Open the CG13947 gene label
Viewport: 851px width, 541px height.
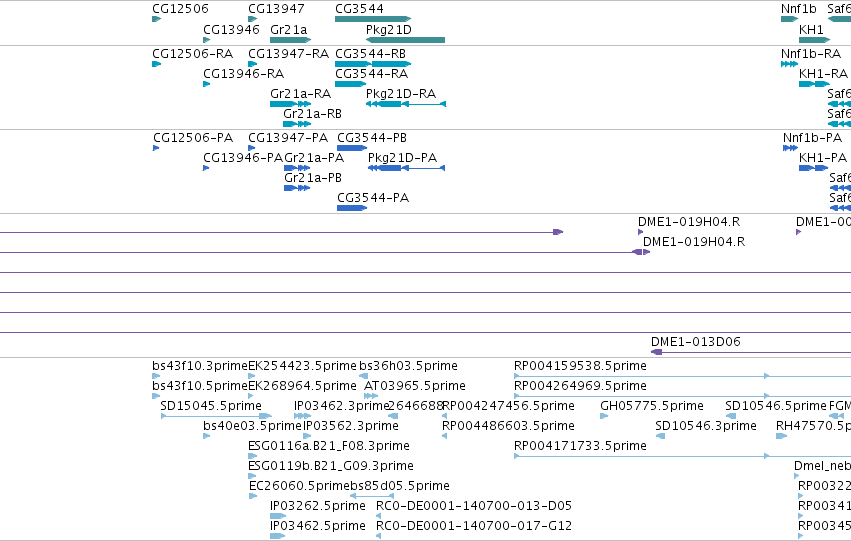coord(276,9)
